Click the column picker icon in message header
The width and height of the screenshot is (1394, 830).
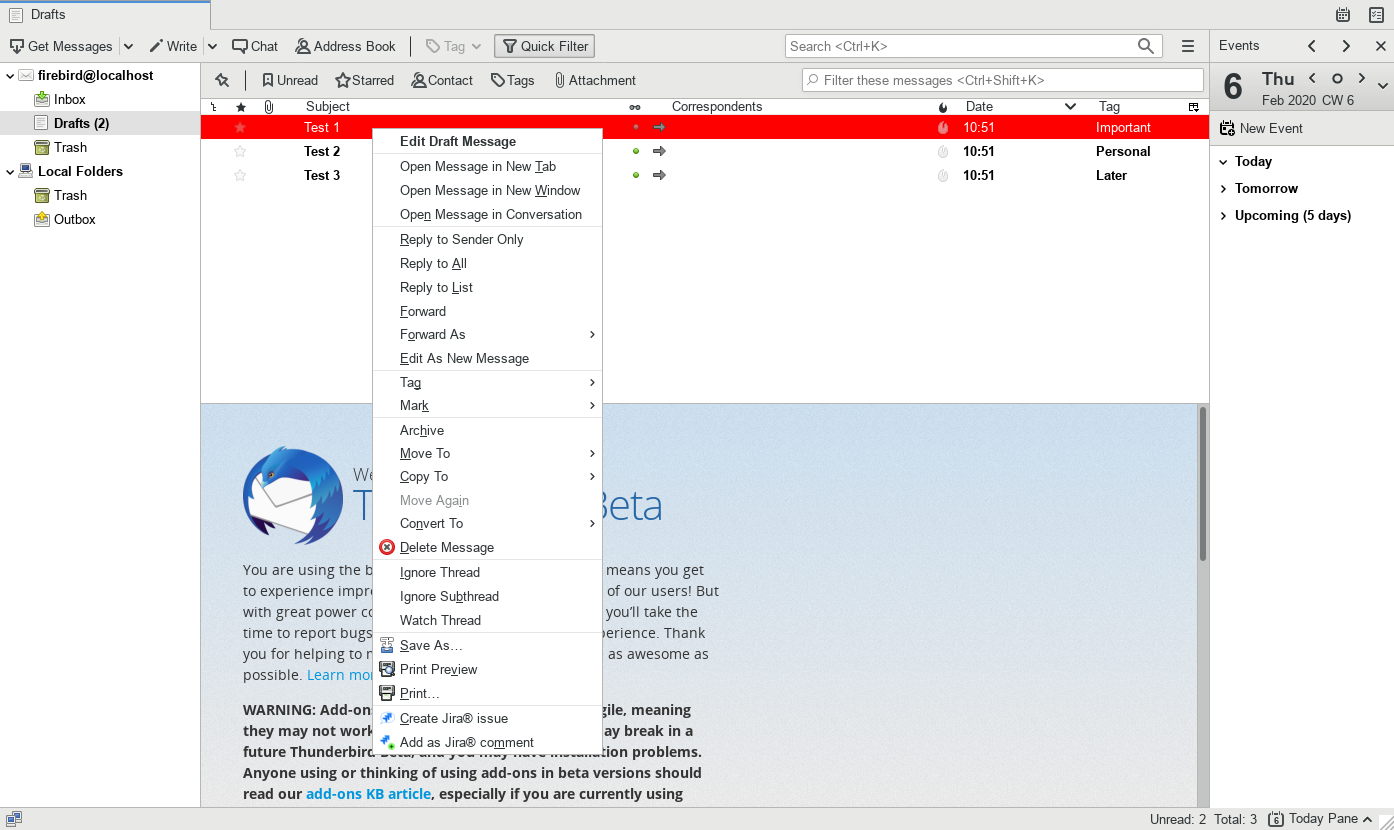click(1193, 106)
